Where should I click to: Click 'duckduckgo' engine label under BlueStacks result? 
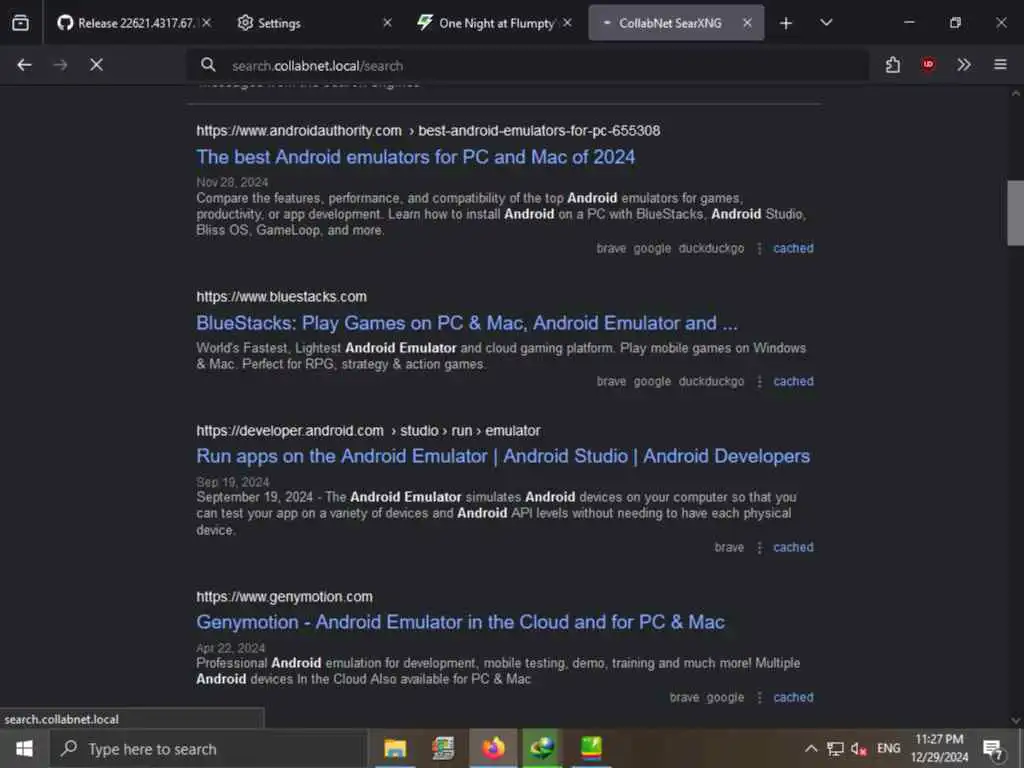711,381
